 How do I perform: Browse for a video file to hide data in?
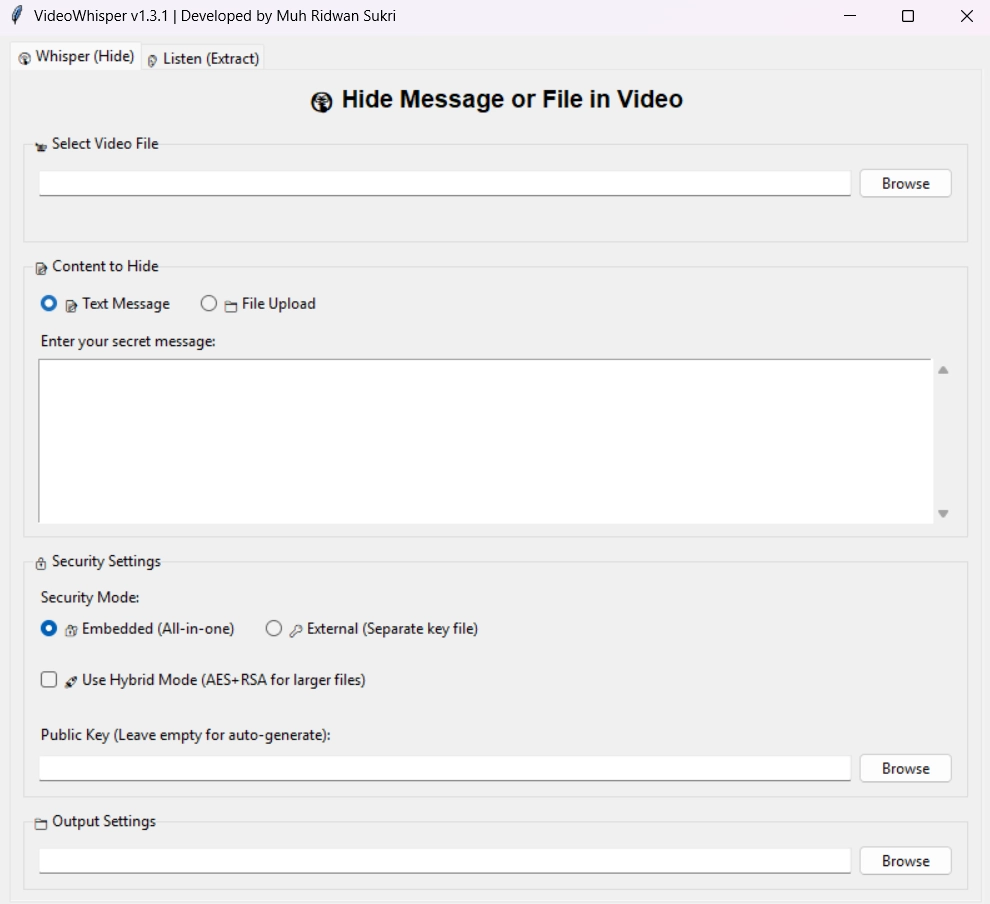(x=905, y=183)
